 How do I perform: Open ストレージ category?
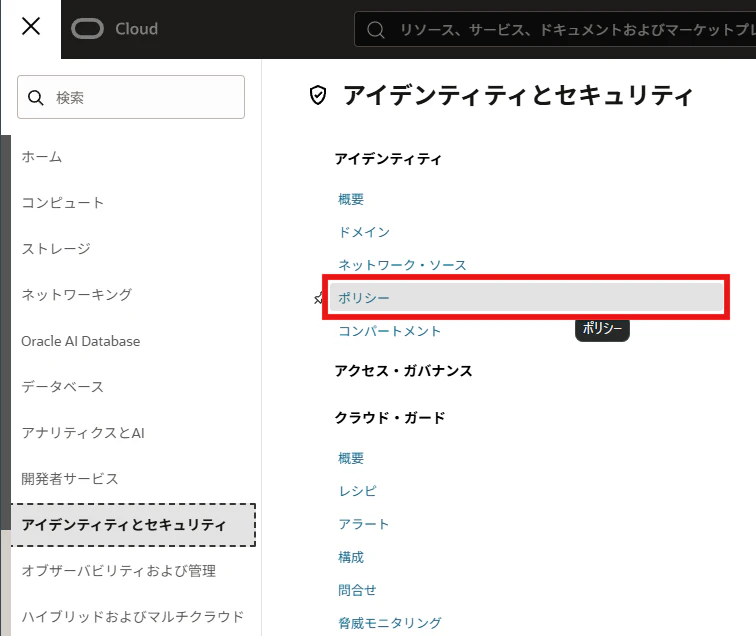click(56, 249)
